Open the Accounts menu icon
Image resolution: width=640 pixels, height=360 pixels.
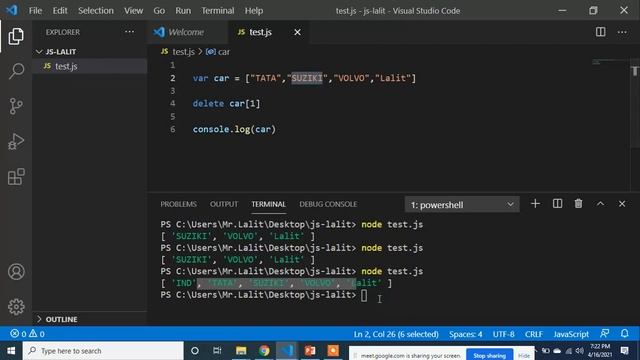[16, 272]
